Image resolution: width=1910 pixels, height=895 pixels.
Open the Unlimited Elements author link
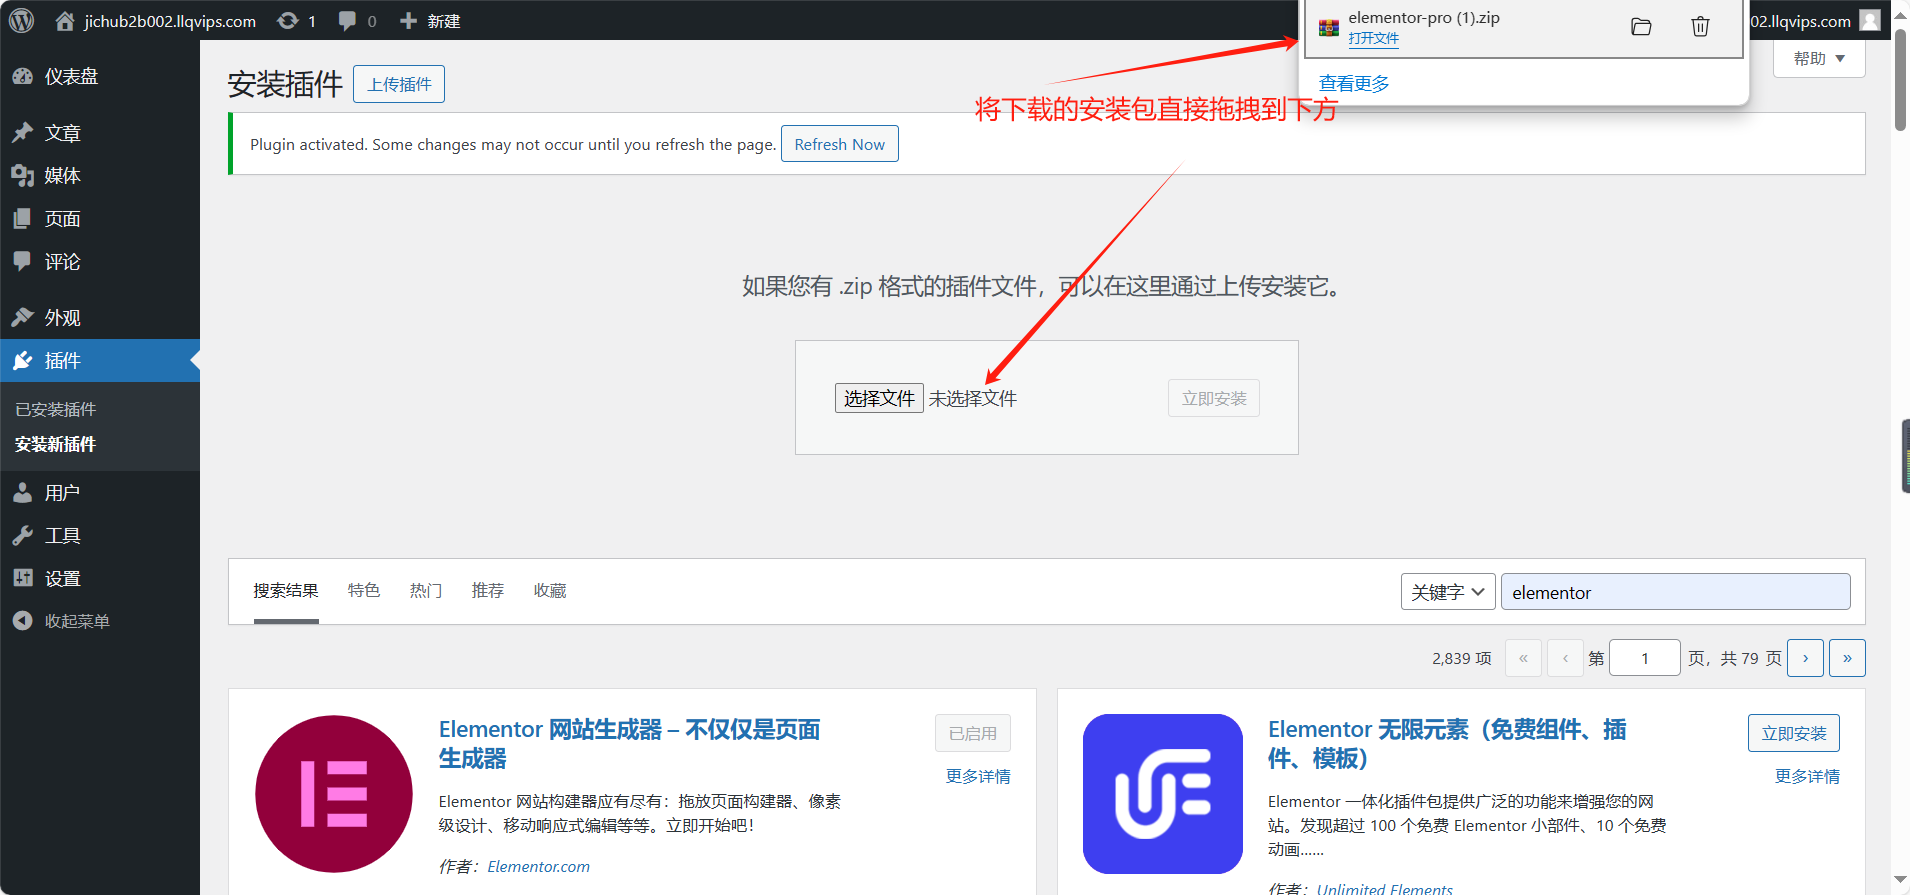point(1385,888)
